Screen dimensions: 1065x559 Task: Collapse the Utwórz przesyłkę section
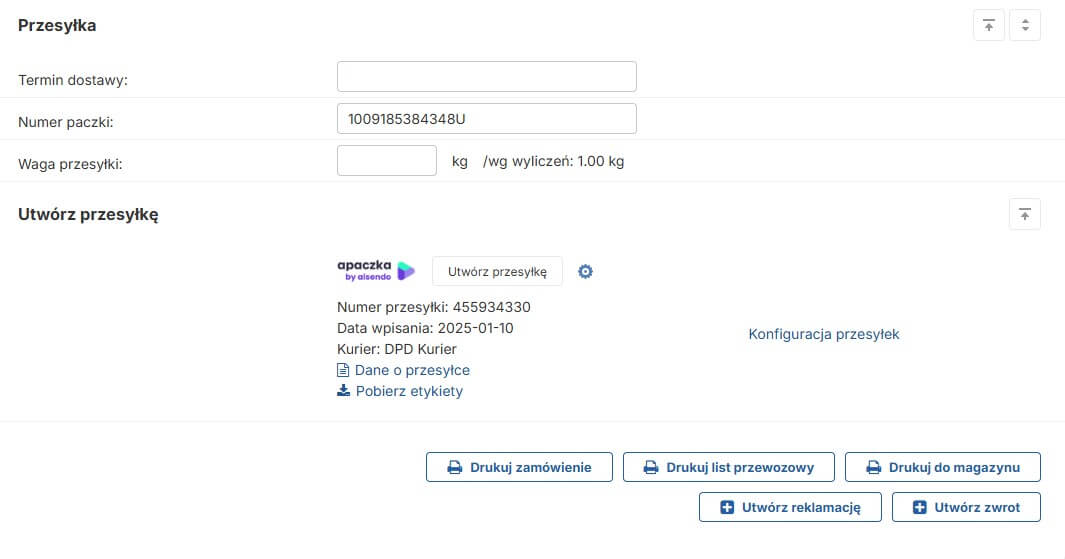pos(1025,214)
